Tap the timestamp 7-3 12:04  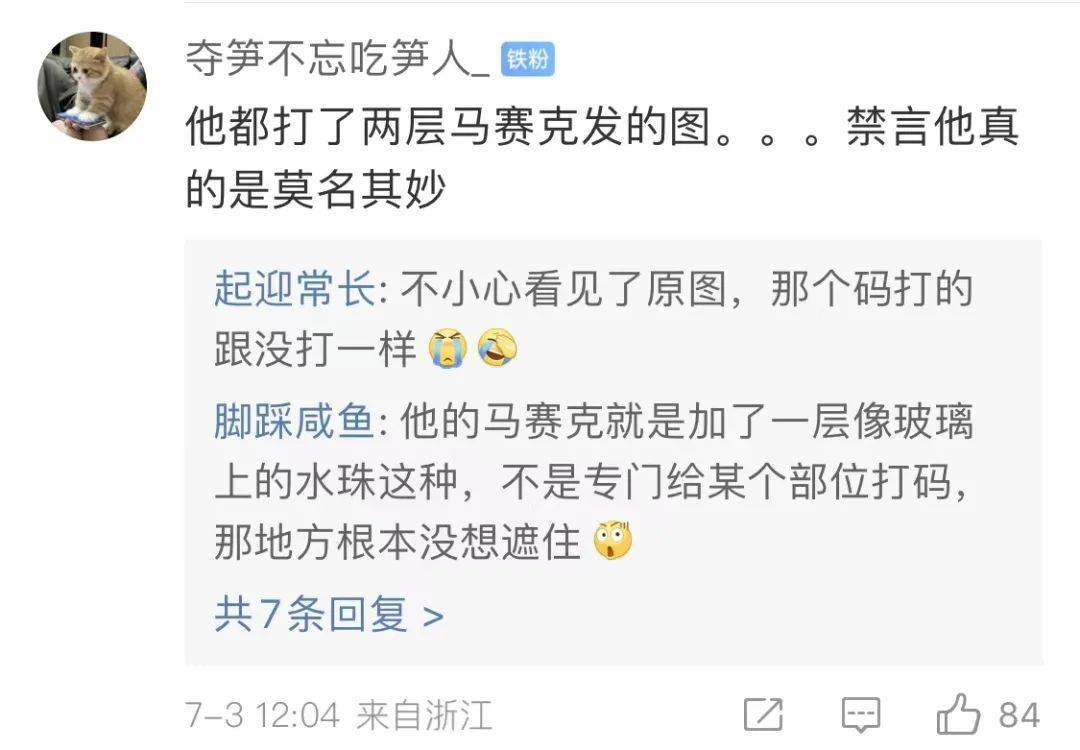click(262, 715)
